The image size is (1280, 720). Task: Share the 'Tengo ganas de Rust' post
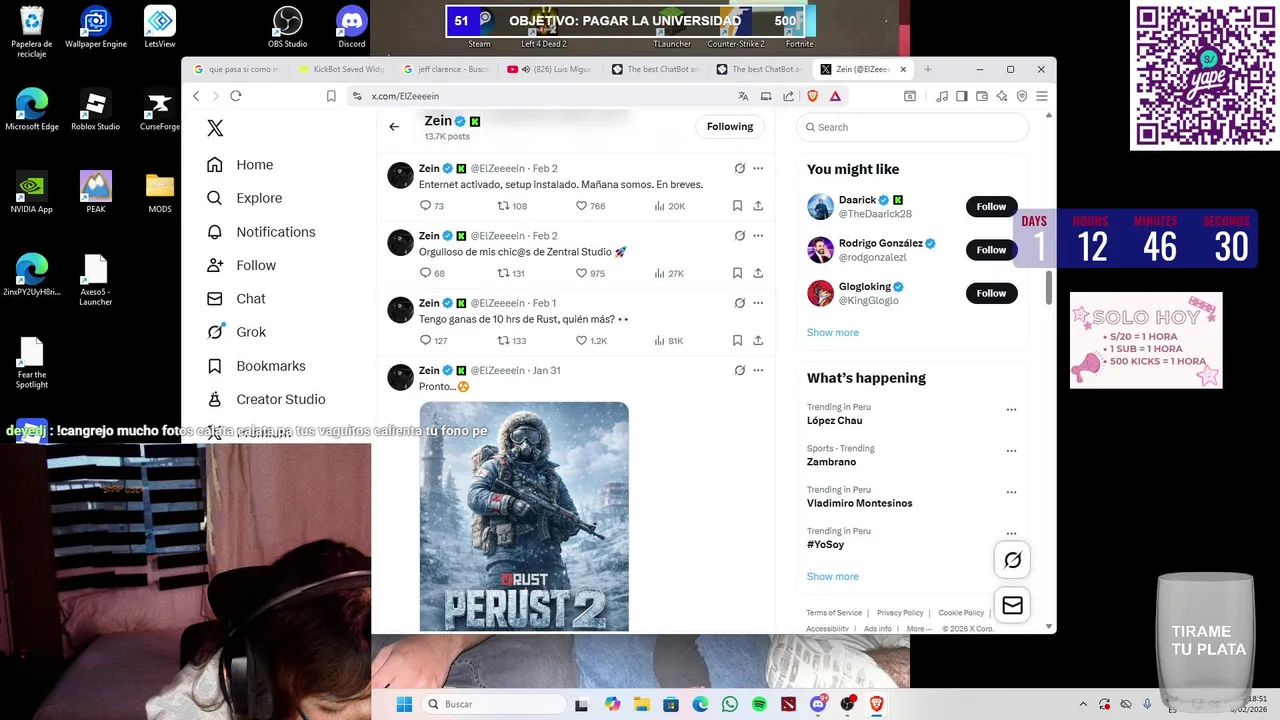758,341
